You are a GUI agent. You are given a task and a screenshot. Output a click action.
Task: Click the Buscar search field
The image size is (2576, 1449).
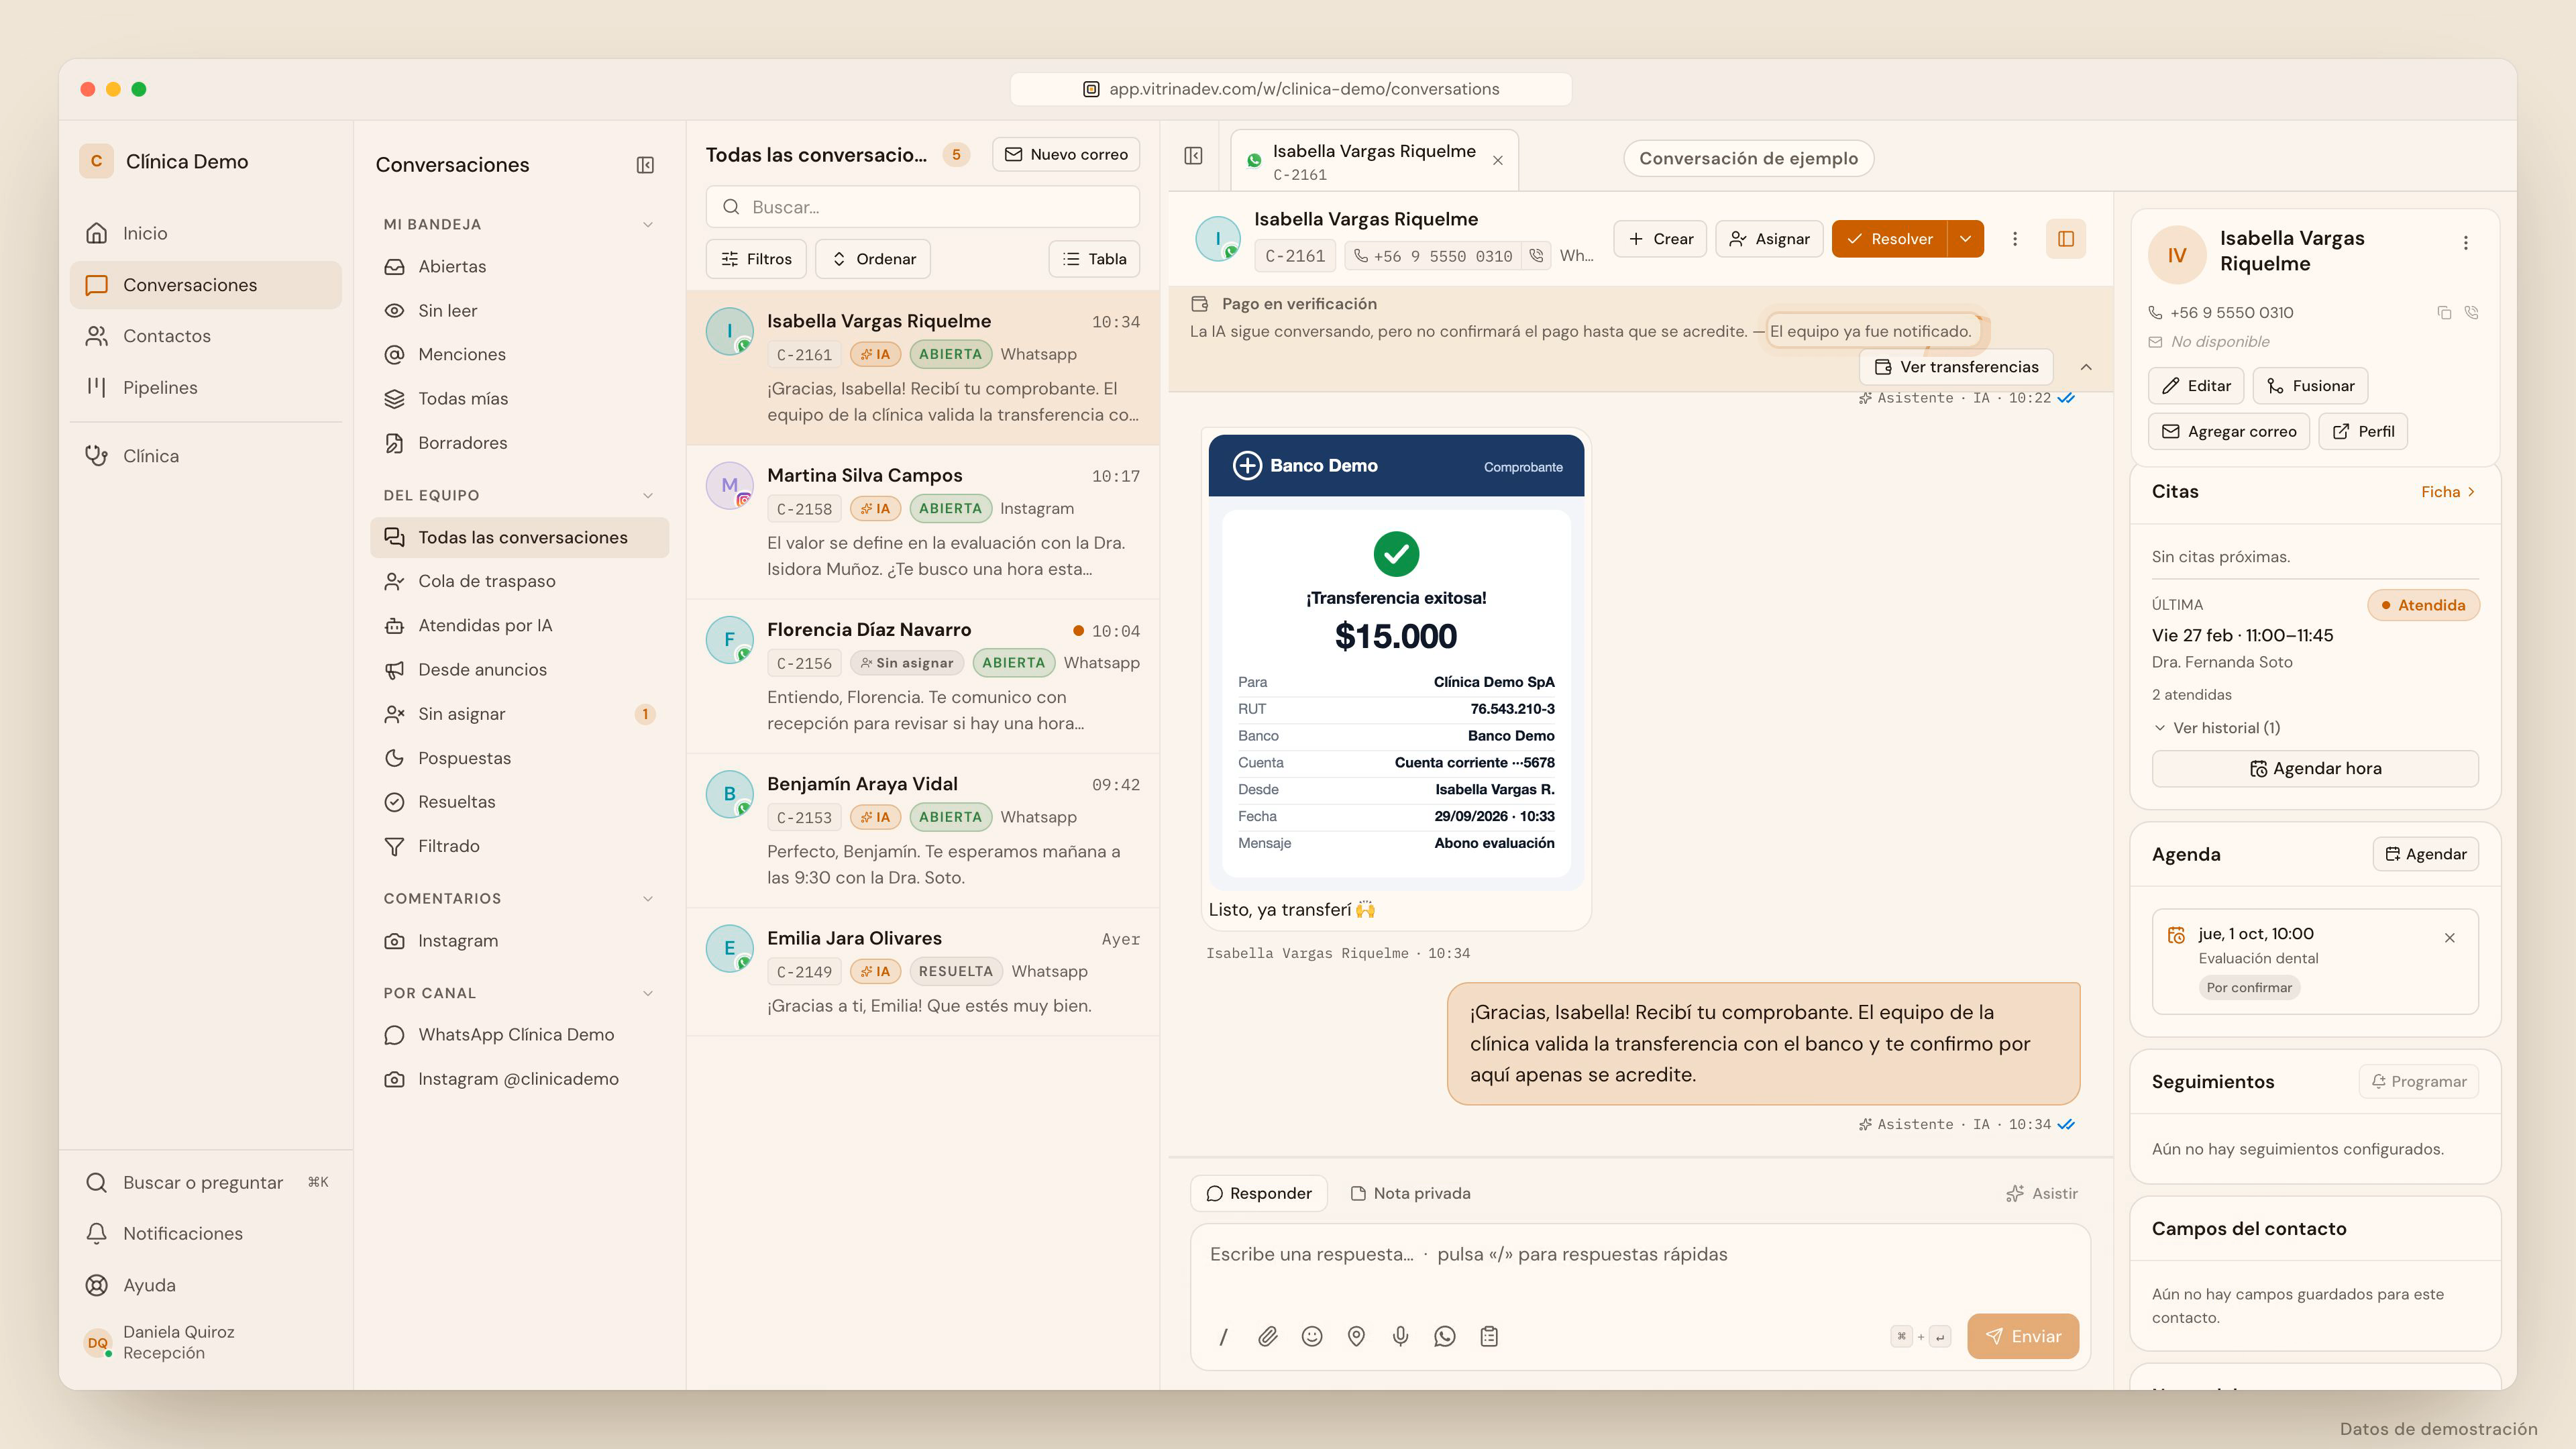click(923, 207)
